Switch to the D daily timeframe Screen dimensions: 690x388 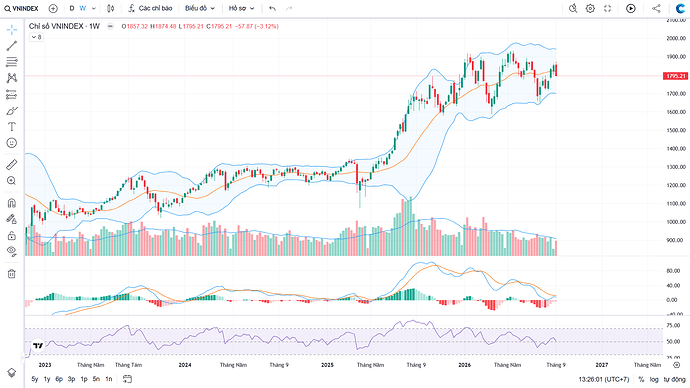pyautogui.click(x=72, y=8)
